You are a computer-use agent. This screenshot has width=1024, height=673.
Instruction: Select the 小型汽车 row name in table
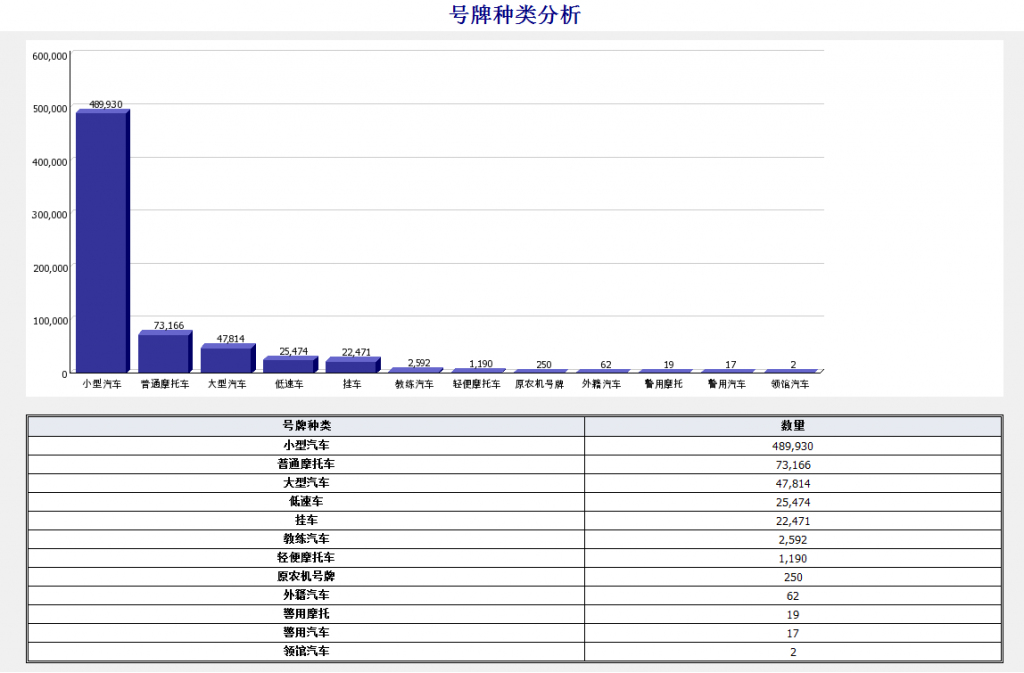coord(306,445)
